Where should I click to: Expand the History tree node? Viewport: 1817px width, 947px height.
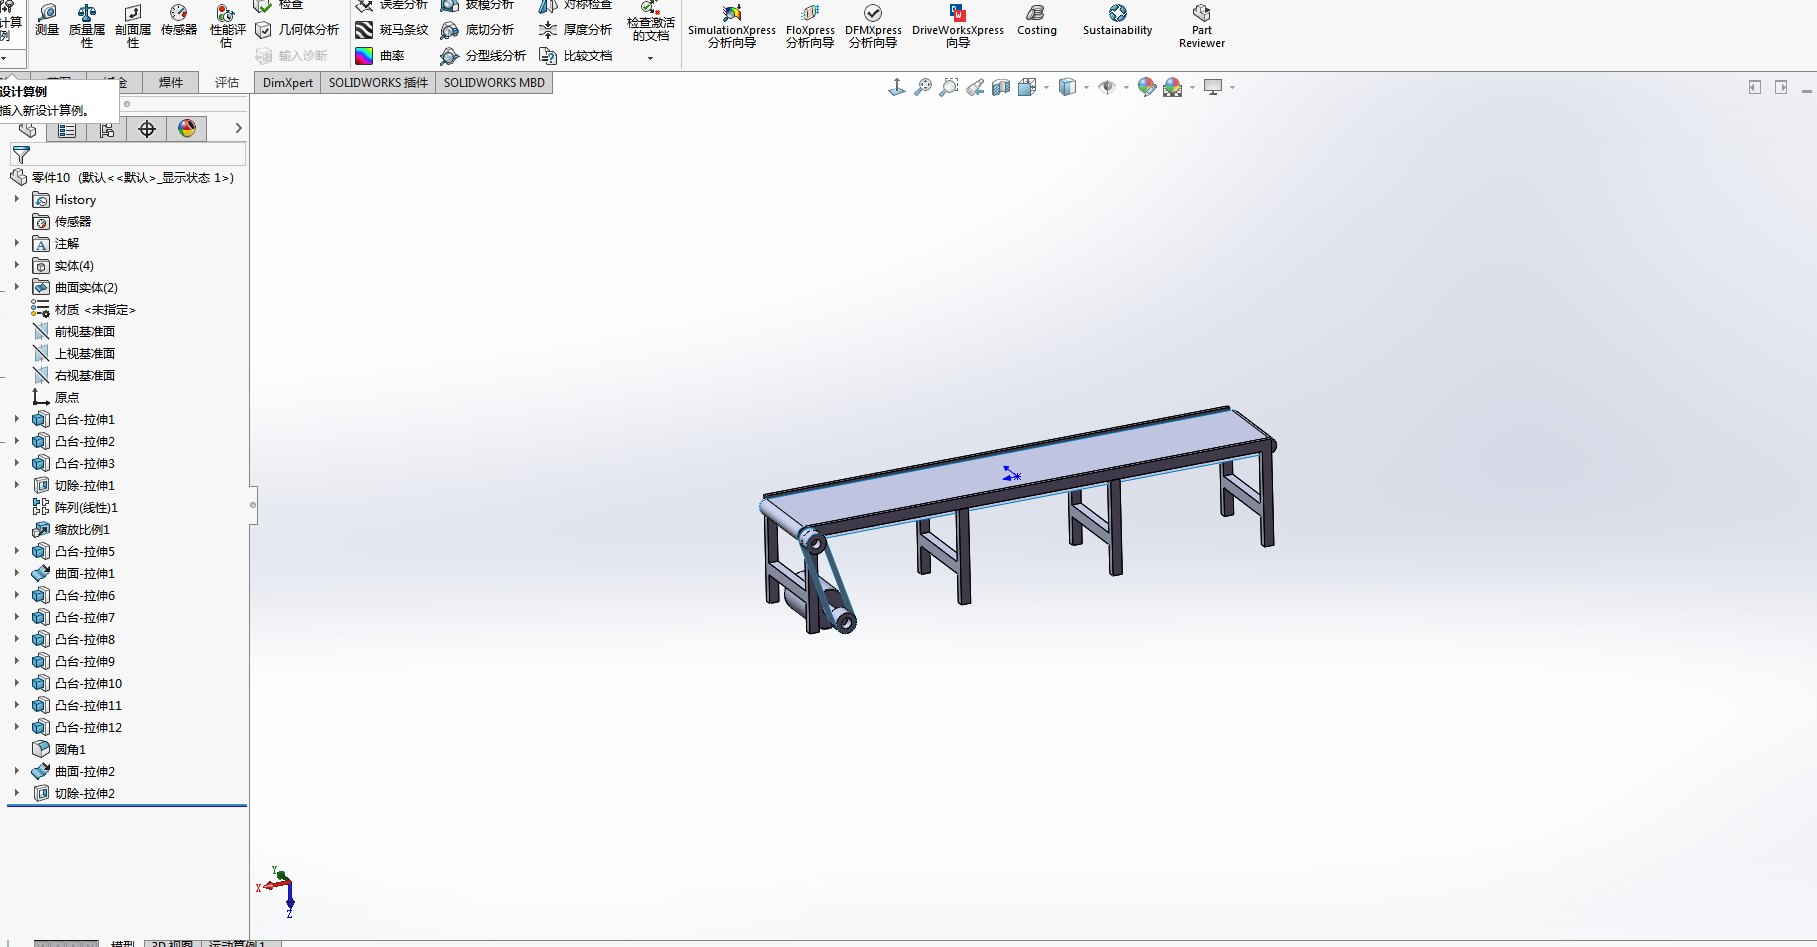point(17,200)
